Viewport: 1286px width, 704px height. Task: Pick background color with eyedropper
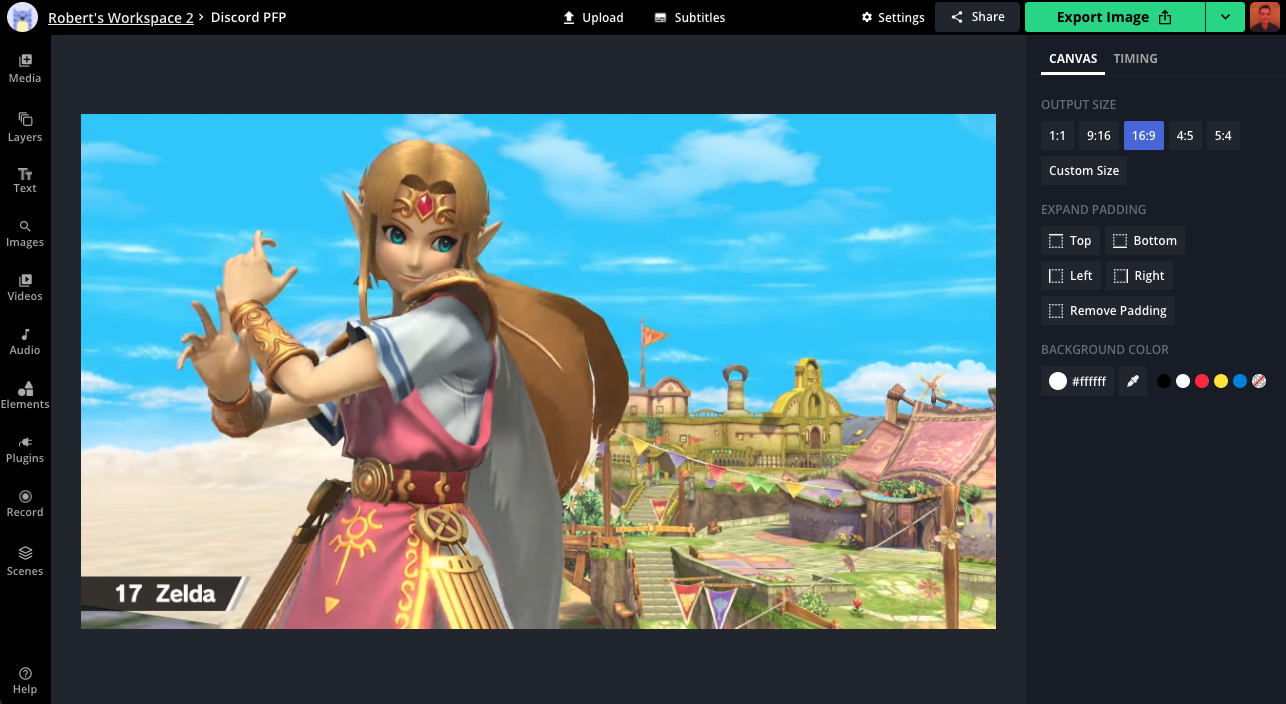(1133, 381)
